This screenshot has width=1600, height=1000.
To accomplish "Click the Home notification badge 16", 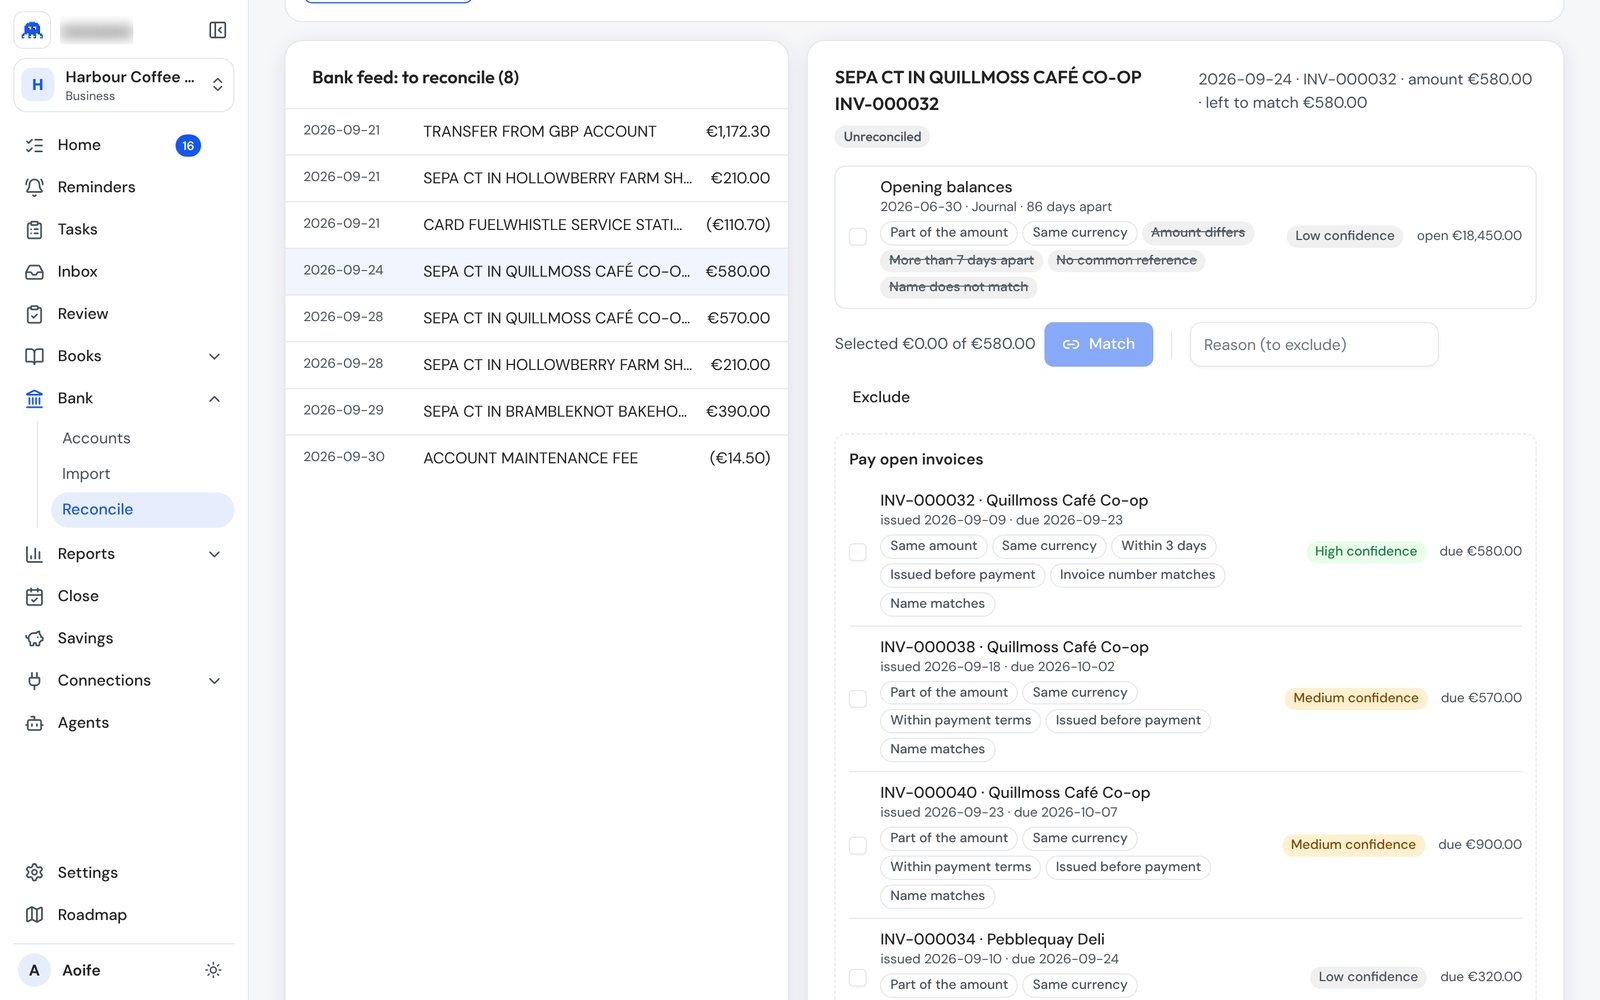I will coord(188,146).
